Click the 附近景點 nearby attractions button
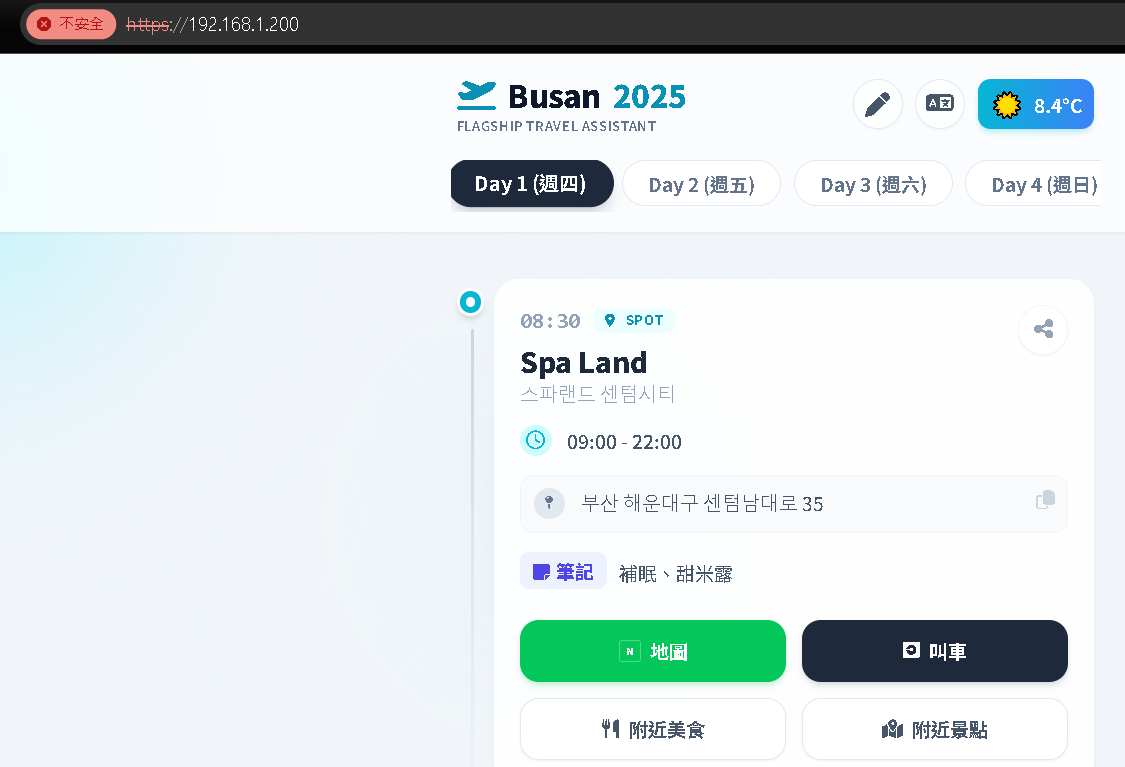1125x767 pixels. pyautogui.click(x=934, y=729)
